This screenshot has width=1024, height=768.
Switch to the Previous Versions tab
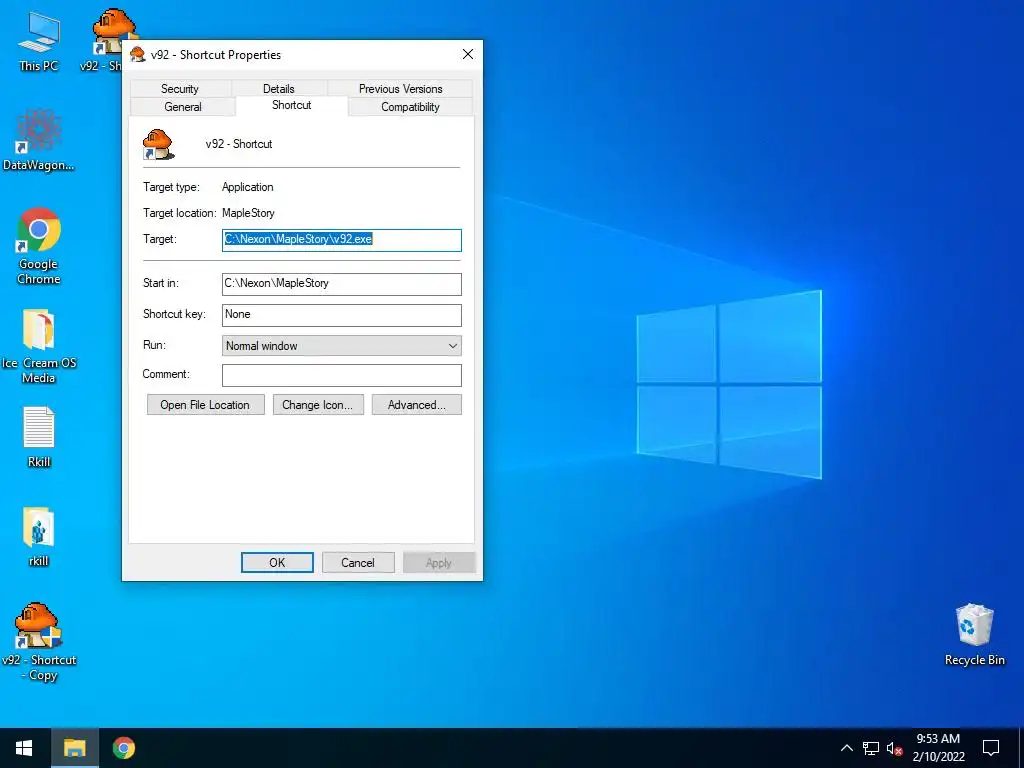click(x=400, y=89)
